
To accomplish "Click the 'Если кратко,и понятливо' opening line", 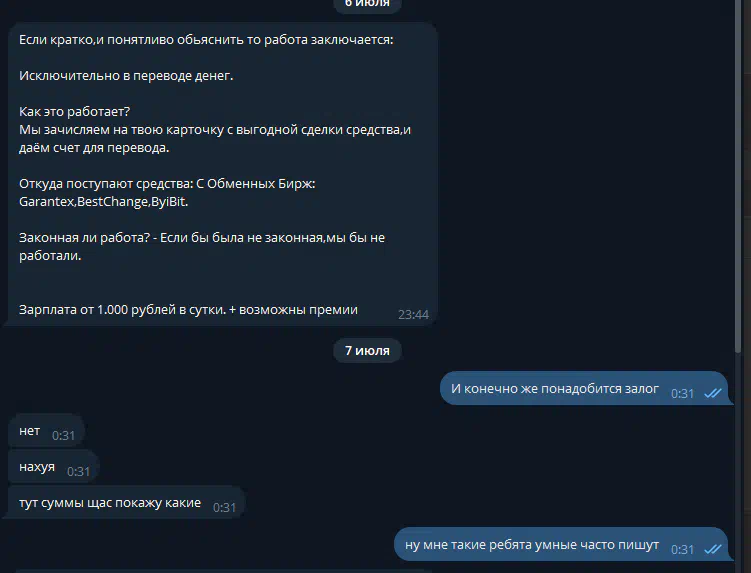I will pos(206,40).
